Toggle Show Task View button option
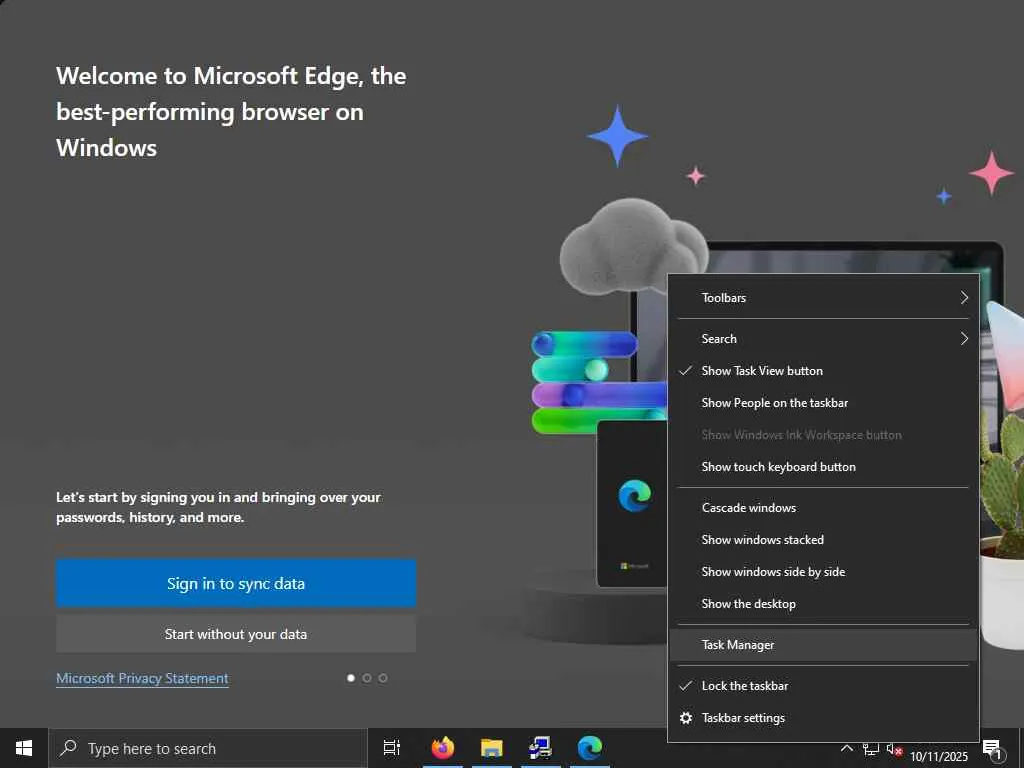Image resolution: width=1024 pixels, height=768 pixels. click(x=824, y=371)
